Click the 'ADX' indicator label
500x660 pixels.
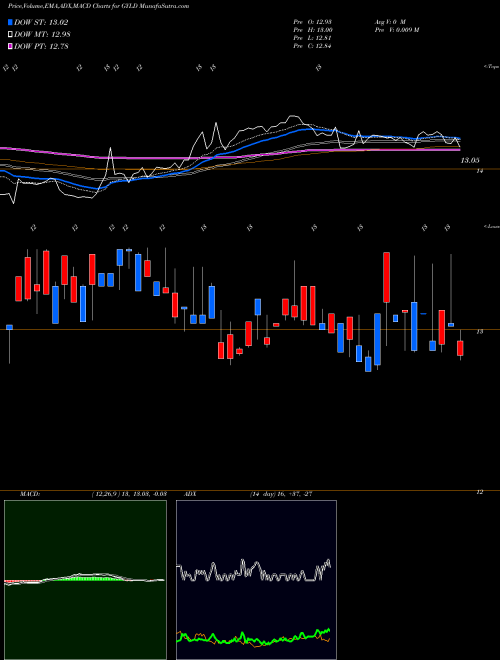(x=191, y=494)
